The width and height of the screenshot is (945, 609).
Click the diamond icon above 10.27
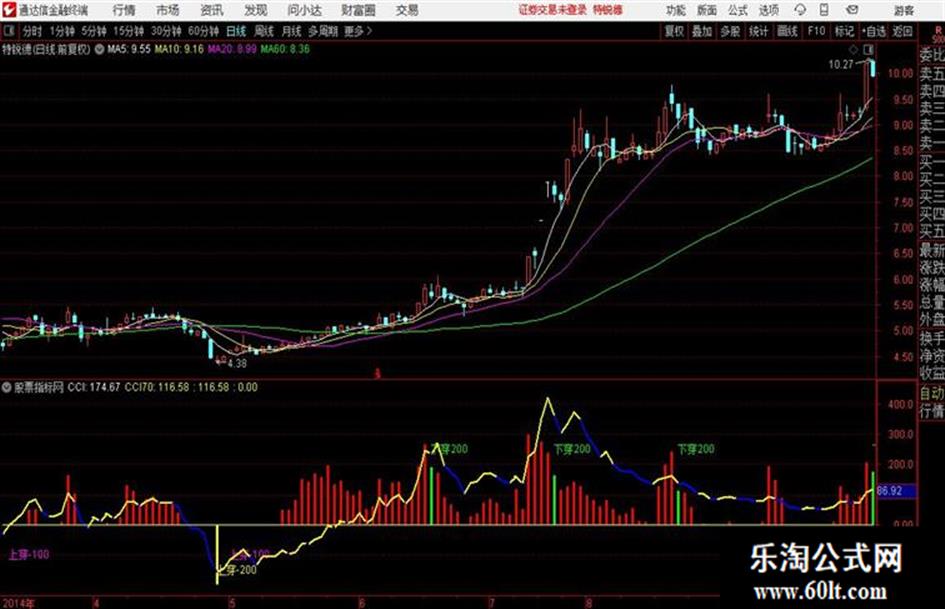pyautogui.click(x=853, y=49)
